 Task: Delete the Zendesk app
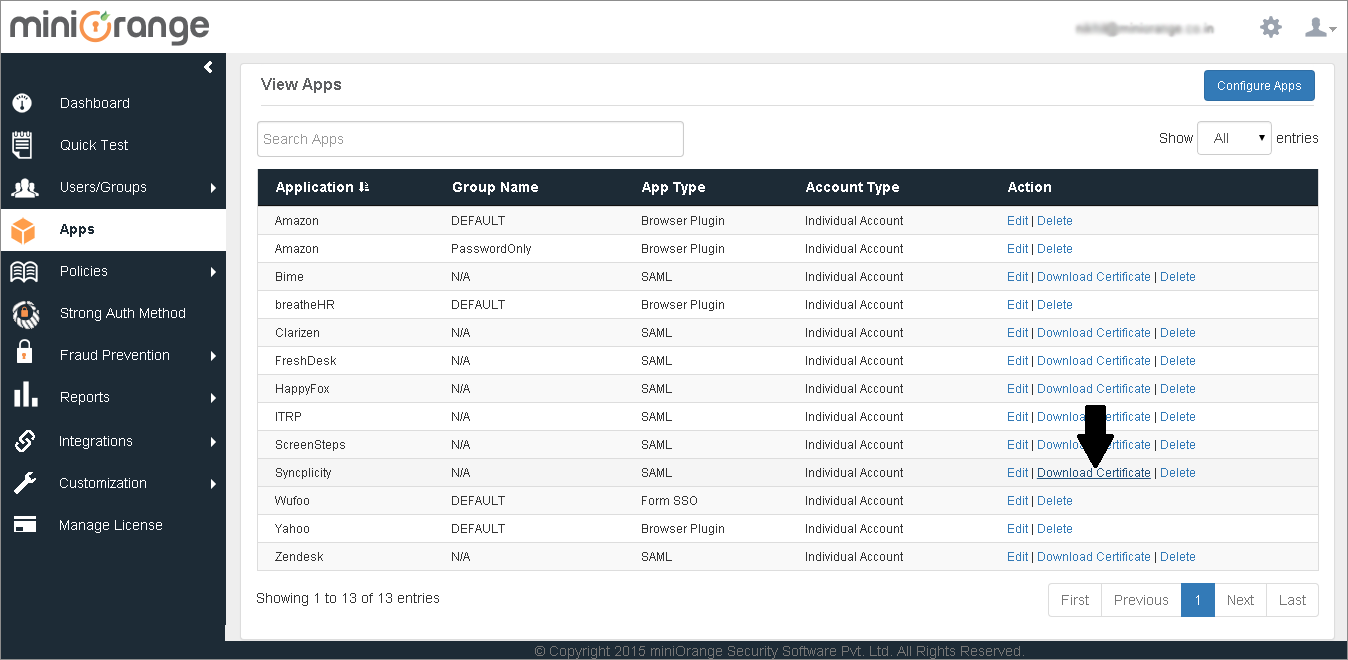point(1178,557)
